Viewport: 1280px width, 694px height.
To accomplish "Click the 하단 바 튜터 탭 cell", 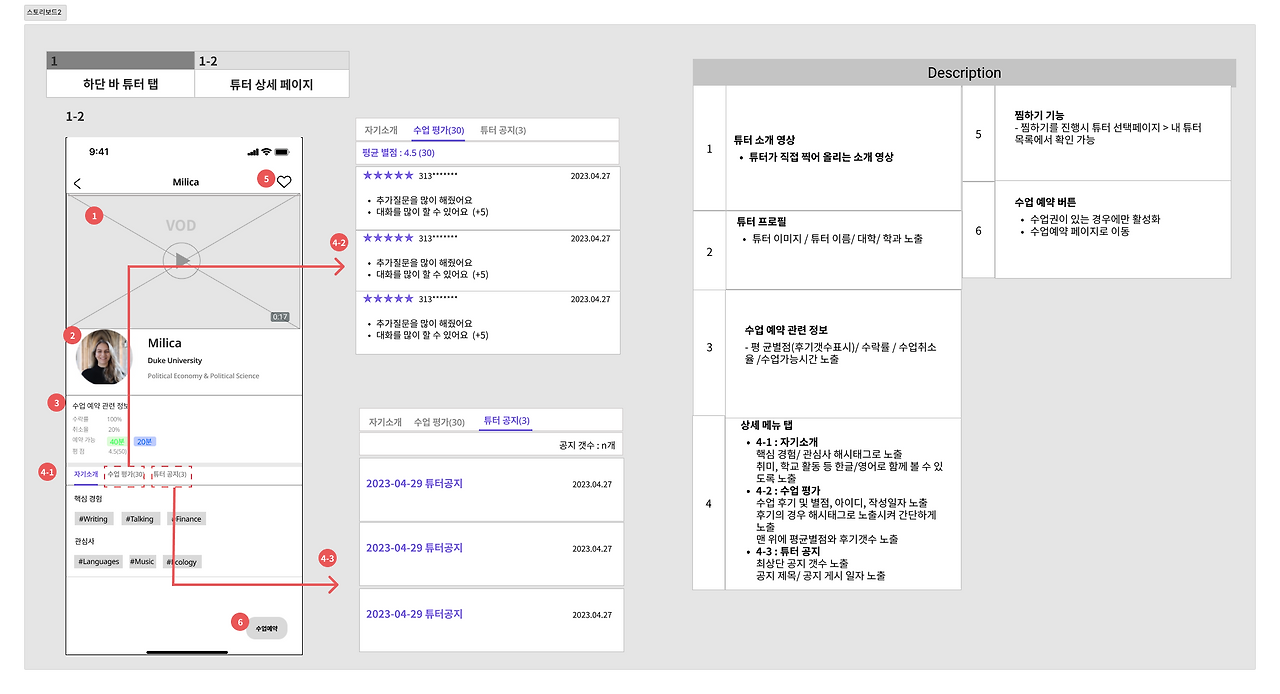I will (121, 84).
